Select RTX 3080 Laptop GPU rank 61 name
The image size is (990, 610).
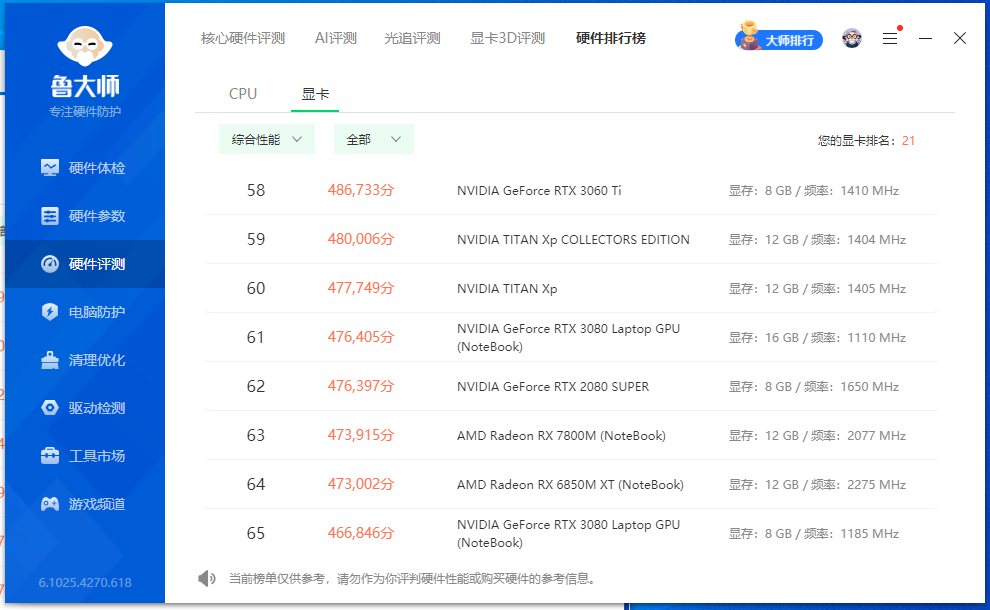click(568, 337)
